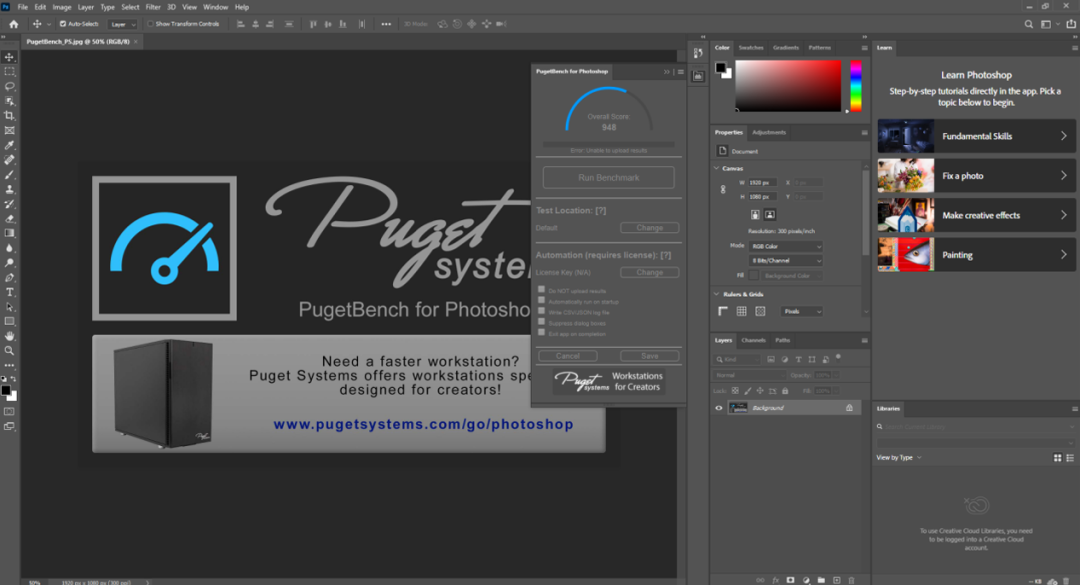
Task: Open the RGB Color mode dropdown
Action: point(786,246)
